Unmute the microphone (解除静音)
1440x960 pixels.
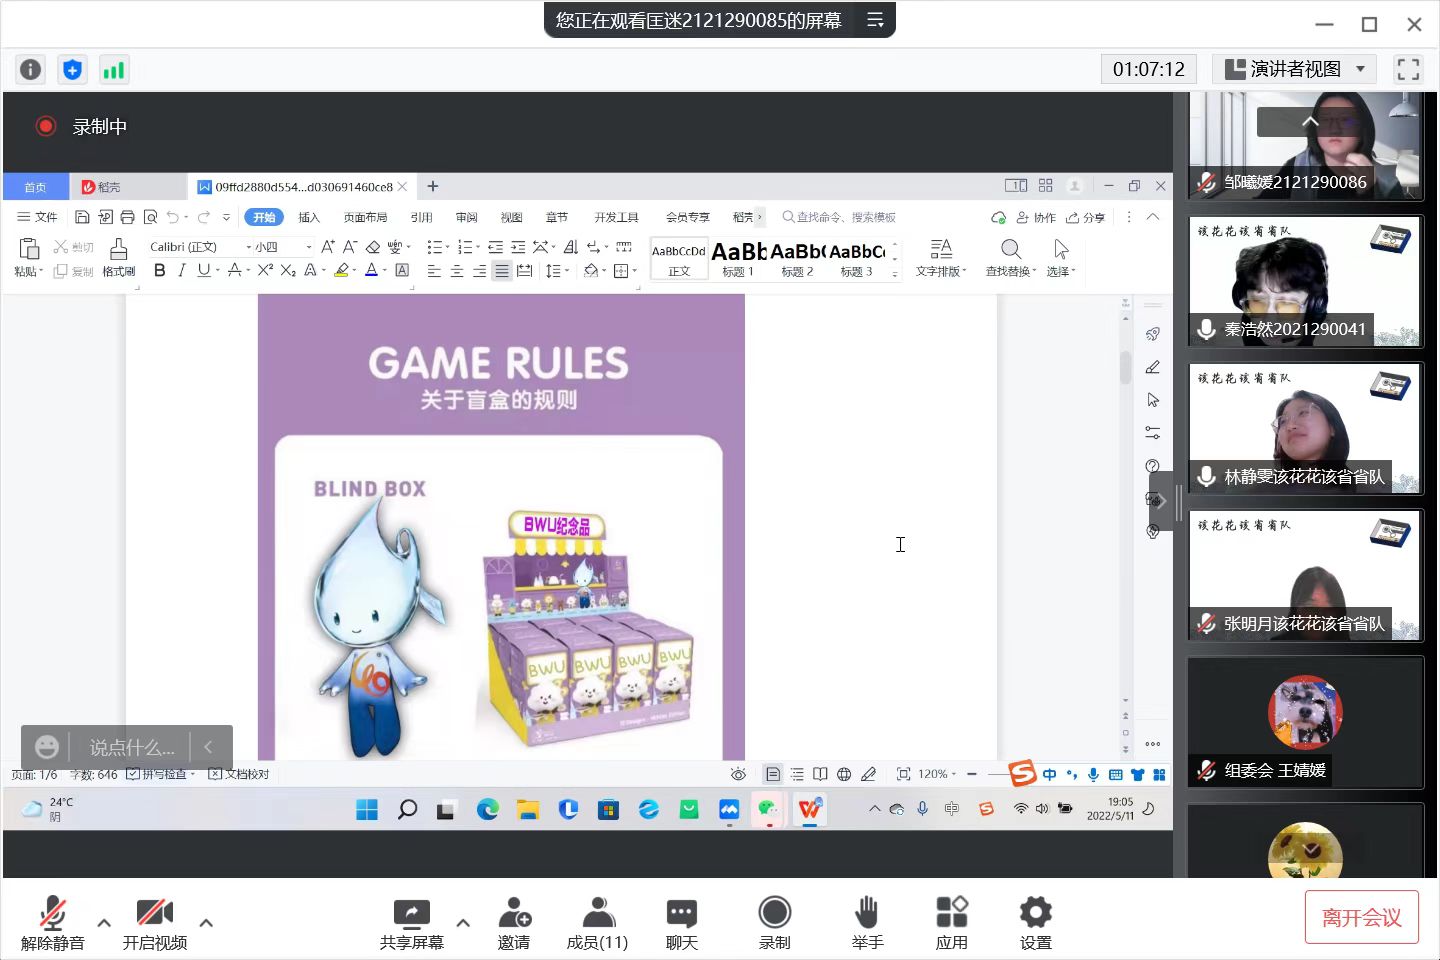click(x=53, y=923)
